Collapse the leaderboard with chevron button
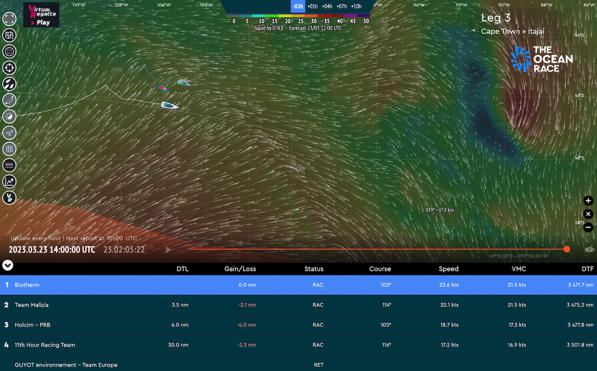This screenshot has width=597, height=371. tap(8, 265)
